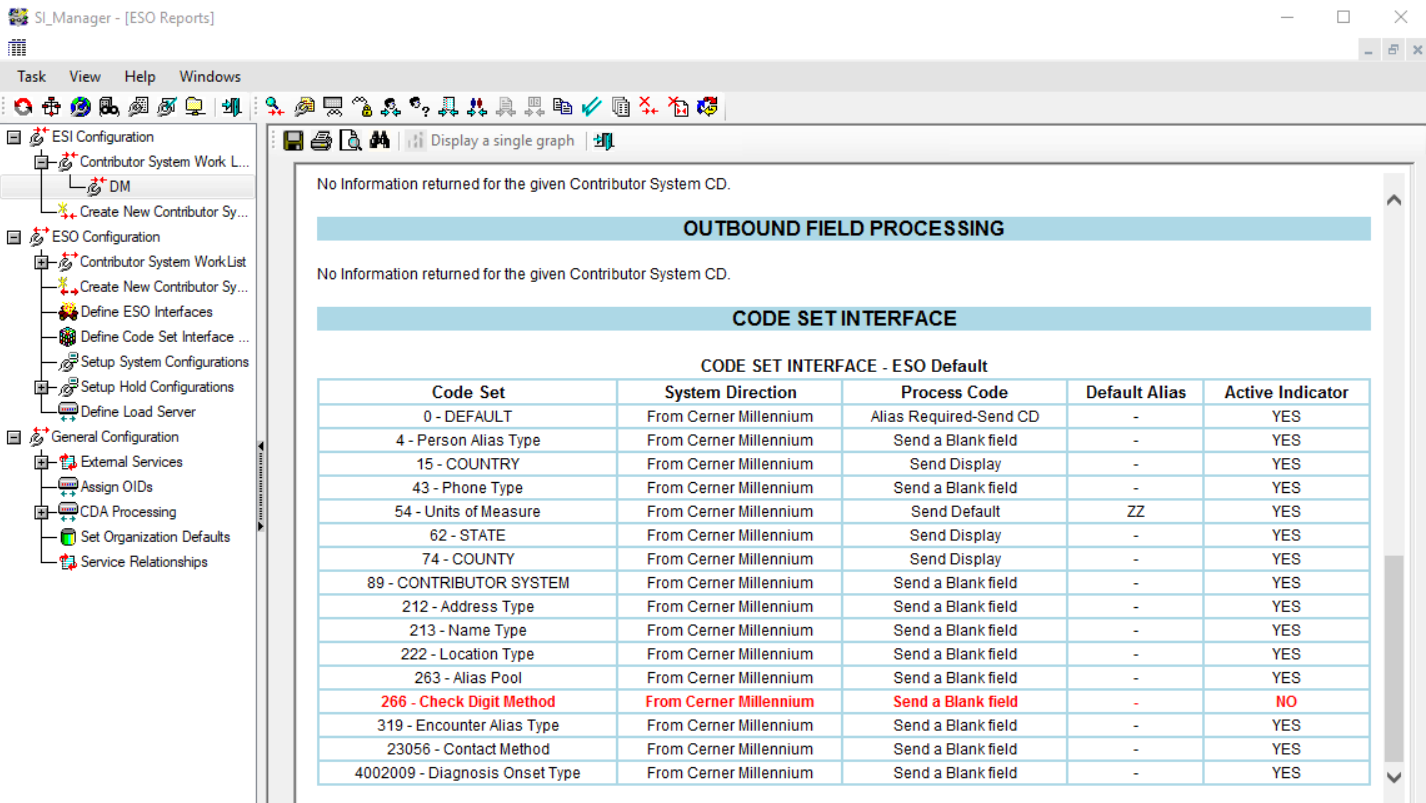
Task: Expand the CDA Processing node
Action: pyautogui.click(x=41, y=512)
